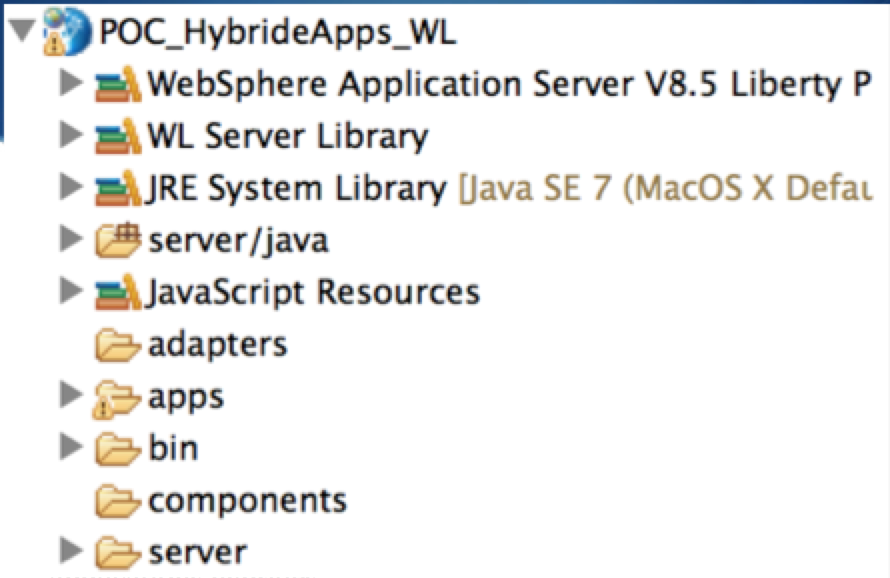Select the WL Server Library entry

tap(287, 135)
